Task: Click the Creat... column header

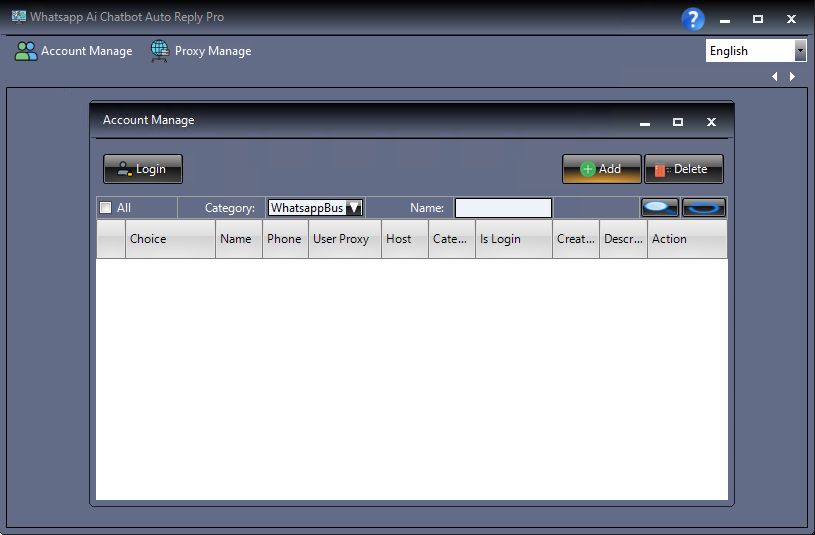Action: point(576,239)
